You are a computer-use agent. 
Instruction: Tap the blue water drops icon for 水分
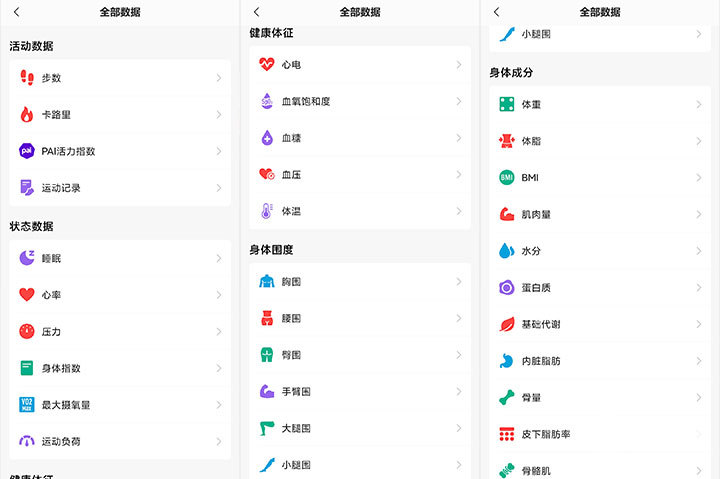(507, 251)
